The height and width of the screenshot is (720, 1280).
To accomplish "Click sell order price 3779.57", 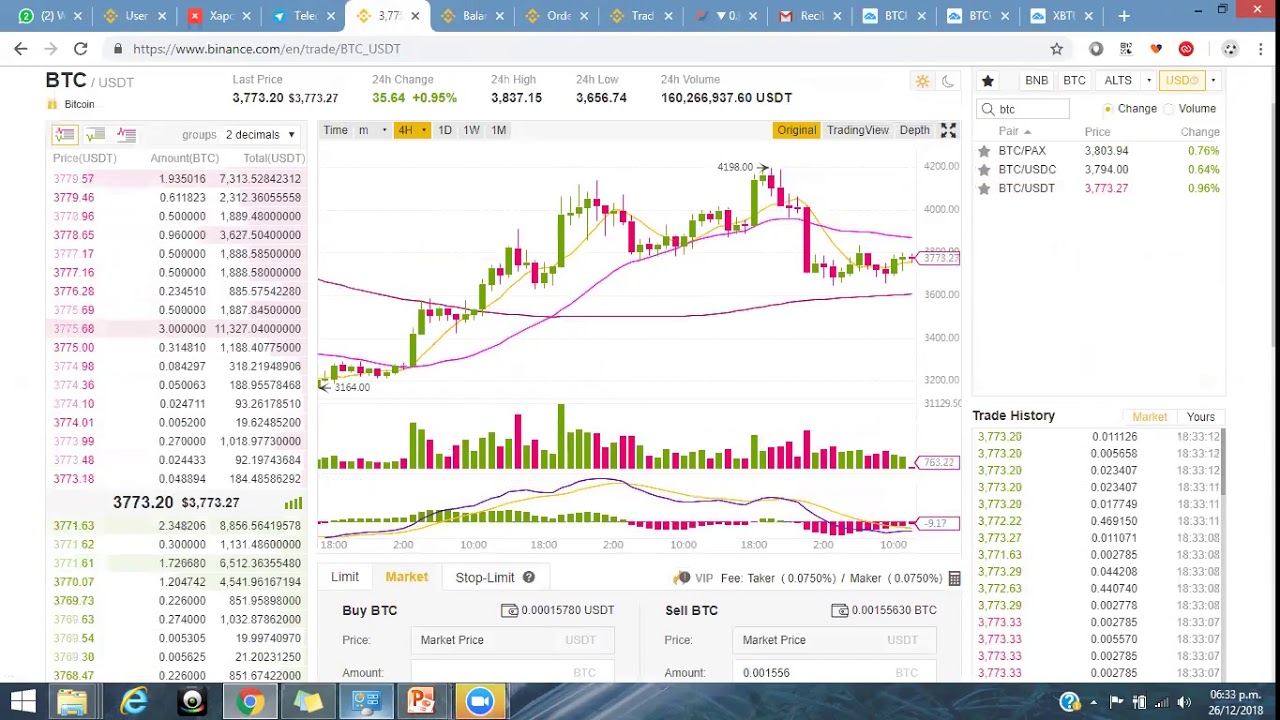I will coord(73,179).
